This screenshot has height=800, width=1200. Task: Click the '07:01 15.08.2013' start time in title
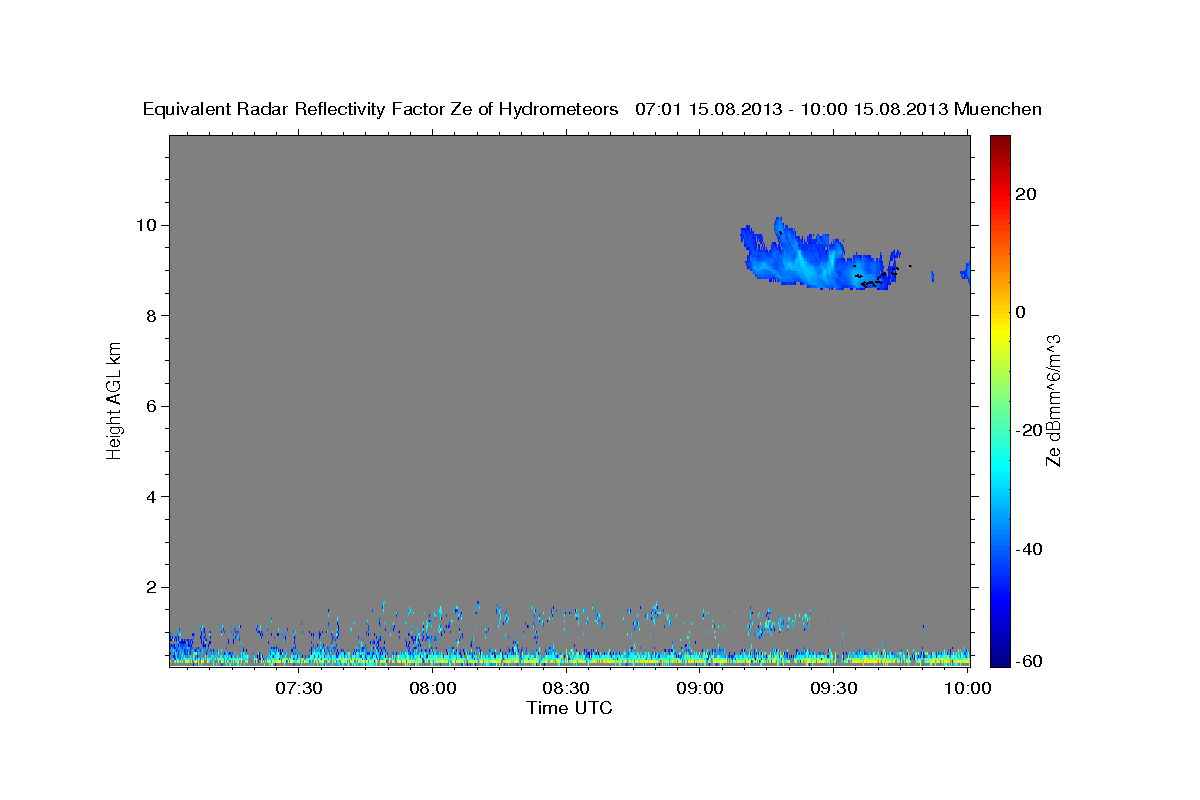[x=708, y=109]
